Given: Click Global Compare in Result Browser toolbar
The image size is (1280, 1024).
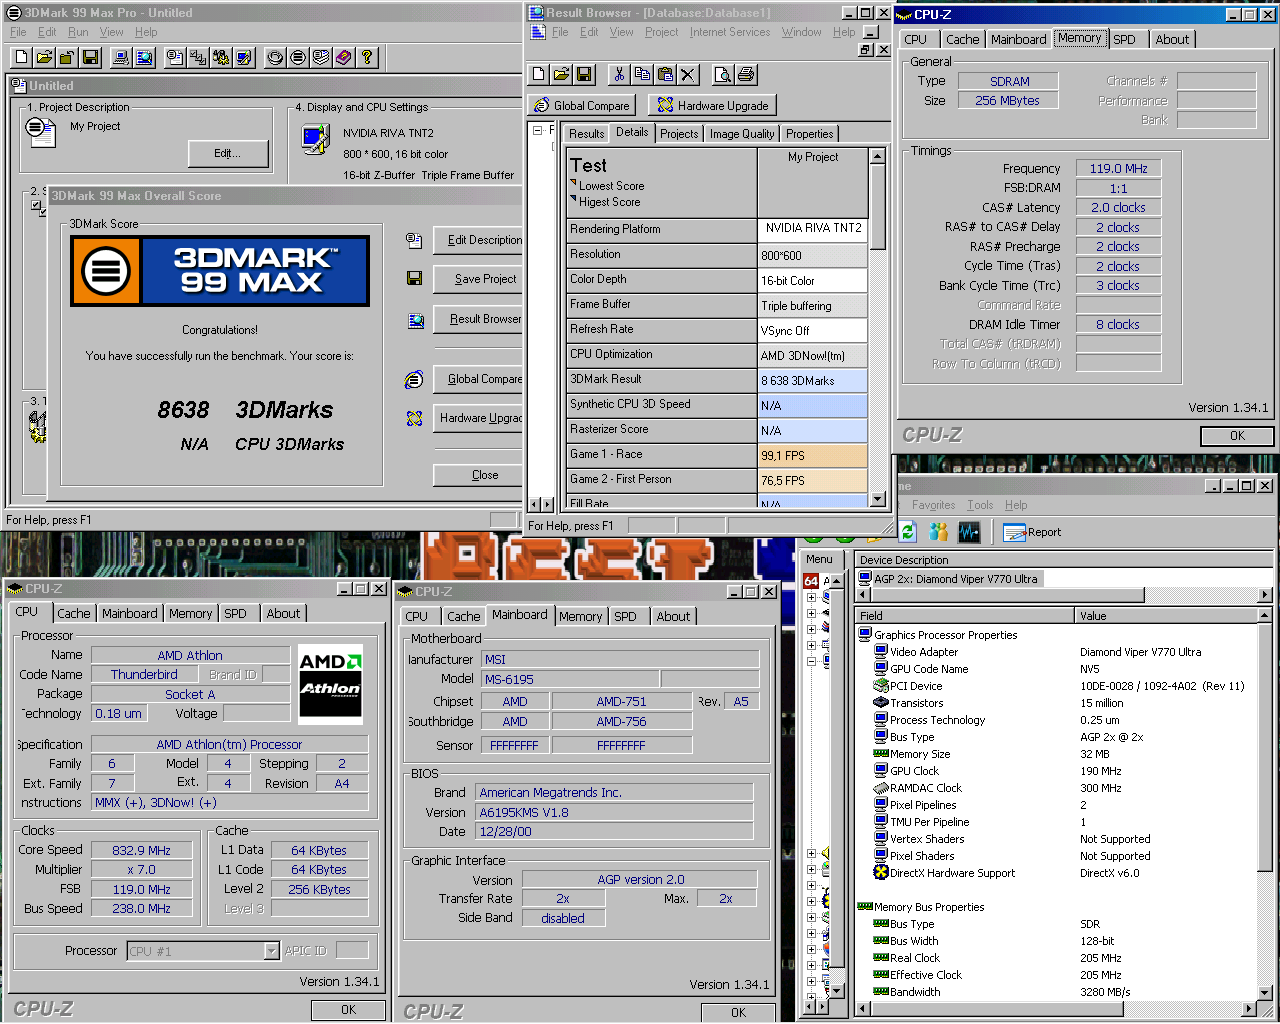Looking at the screenshot, I should pyautogui.click(x=582, y=105).
